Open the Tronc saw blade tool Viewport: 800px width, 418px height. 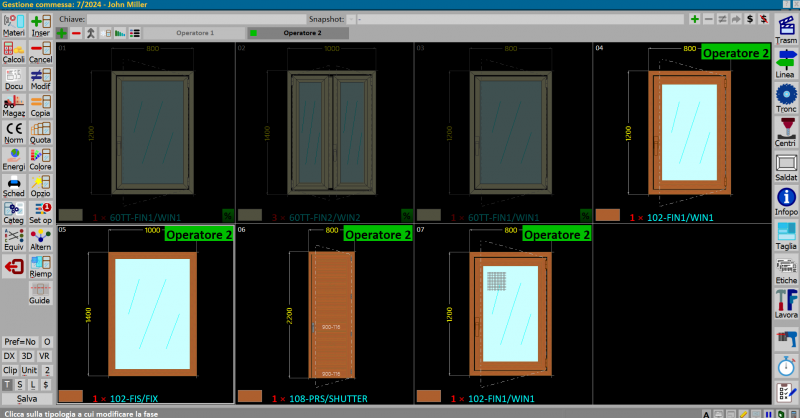point(786,98)
